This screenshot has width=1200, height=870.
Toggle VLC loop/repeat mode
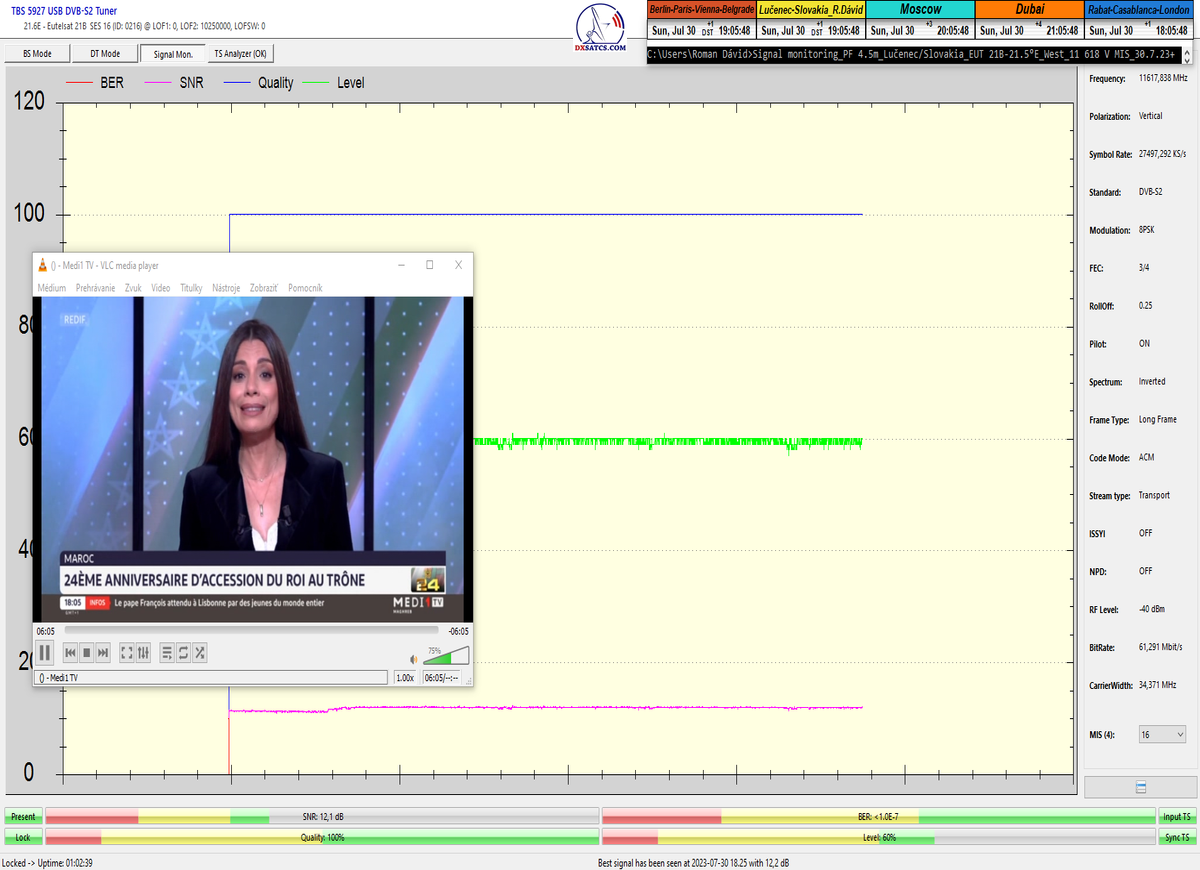183,653
